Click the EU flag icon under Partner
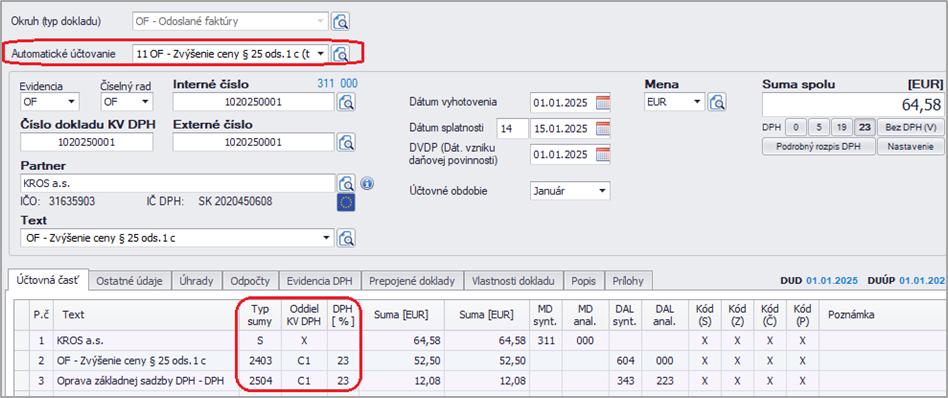 click(346, 203)
